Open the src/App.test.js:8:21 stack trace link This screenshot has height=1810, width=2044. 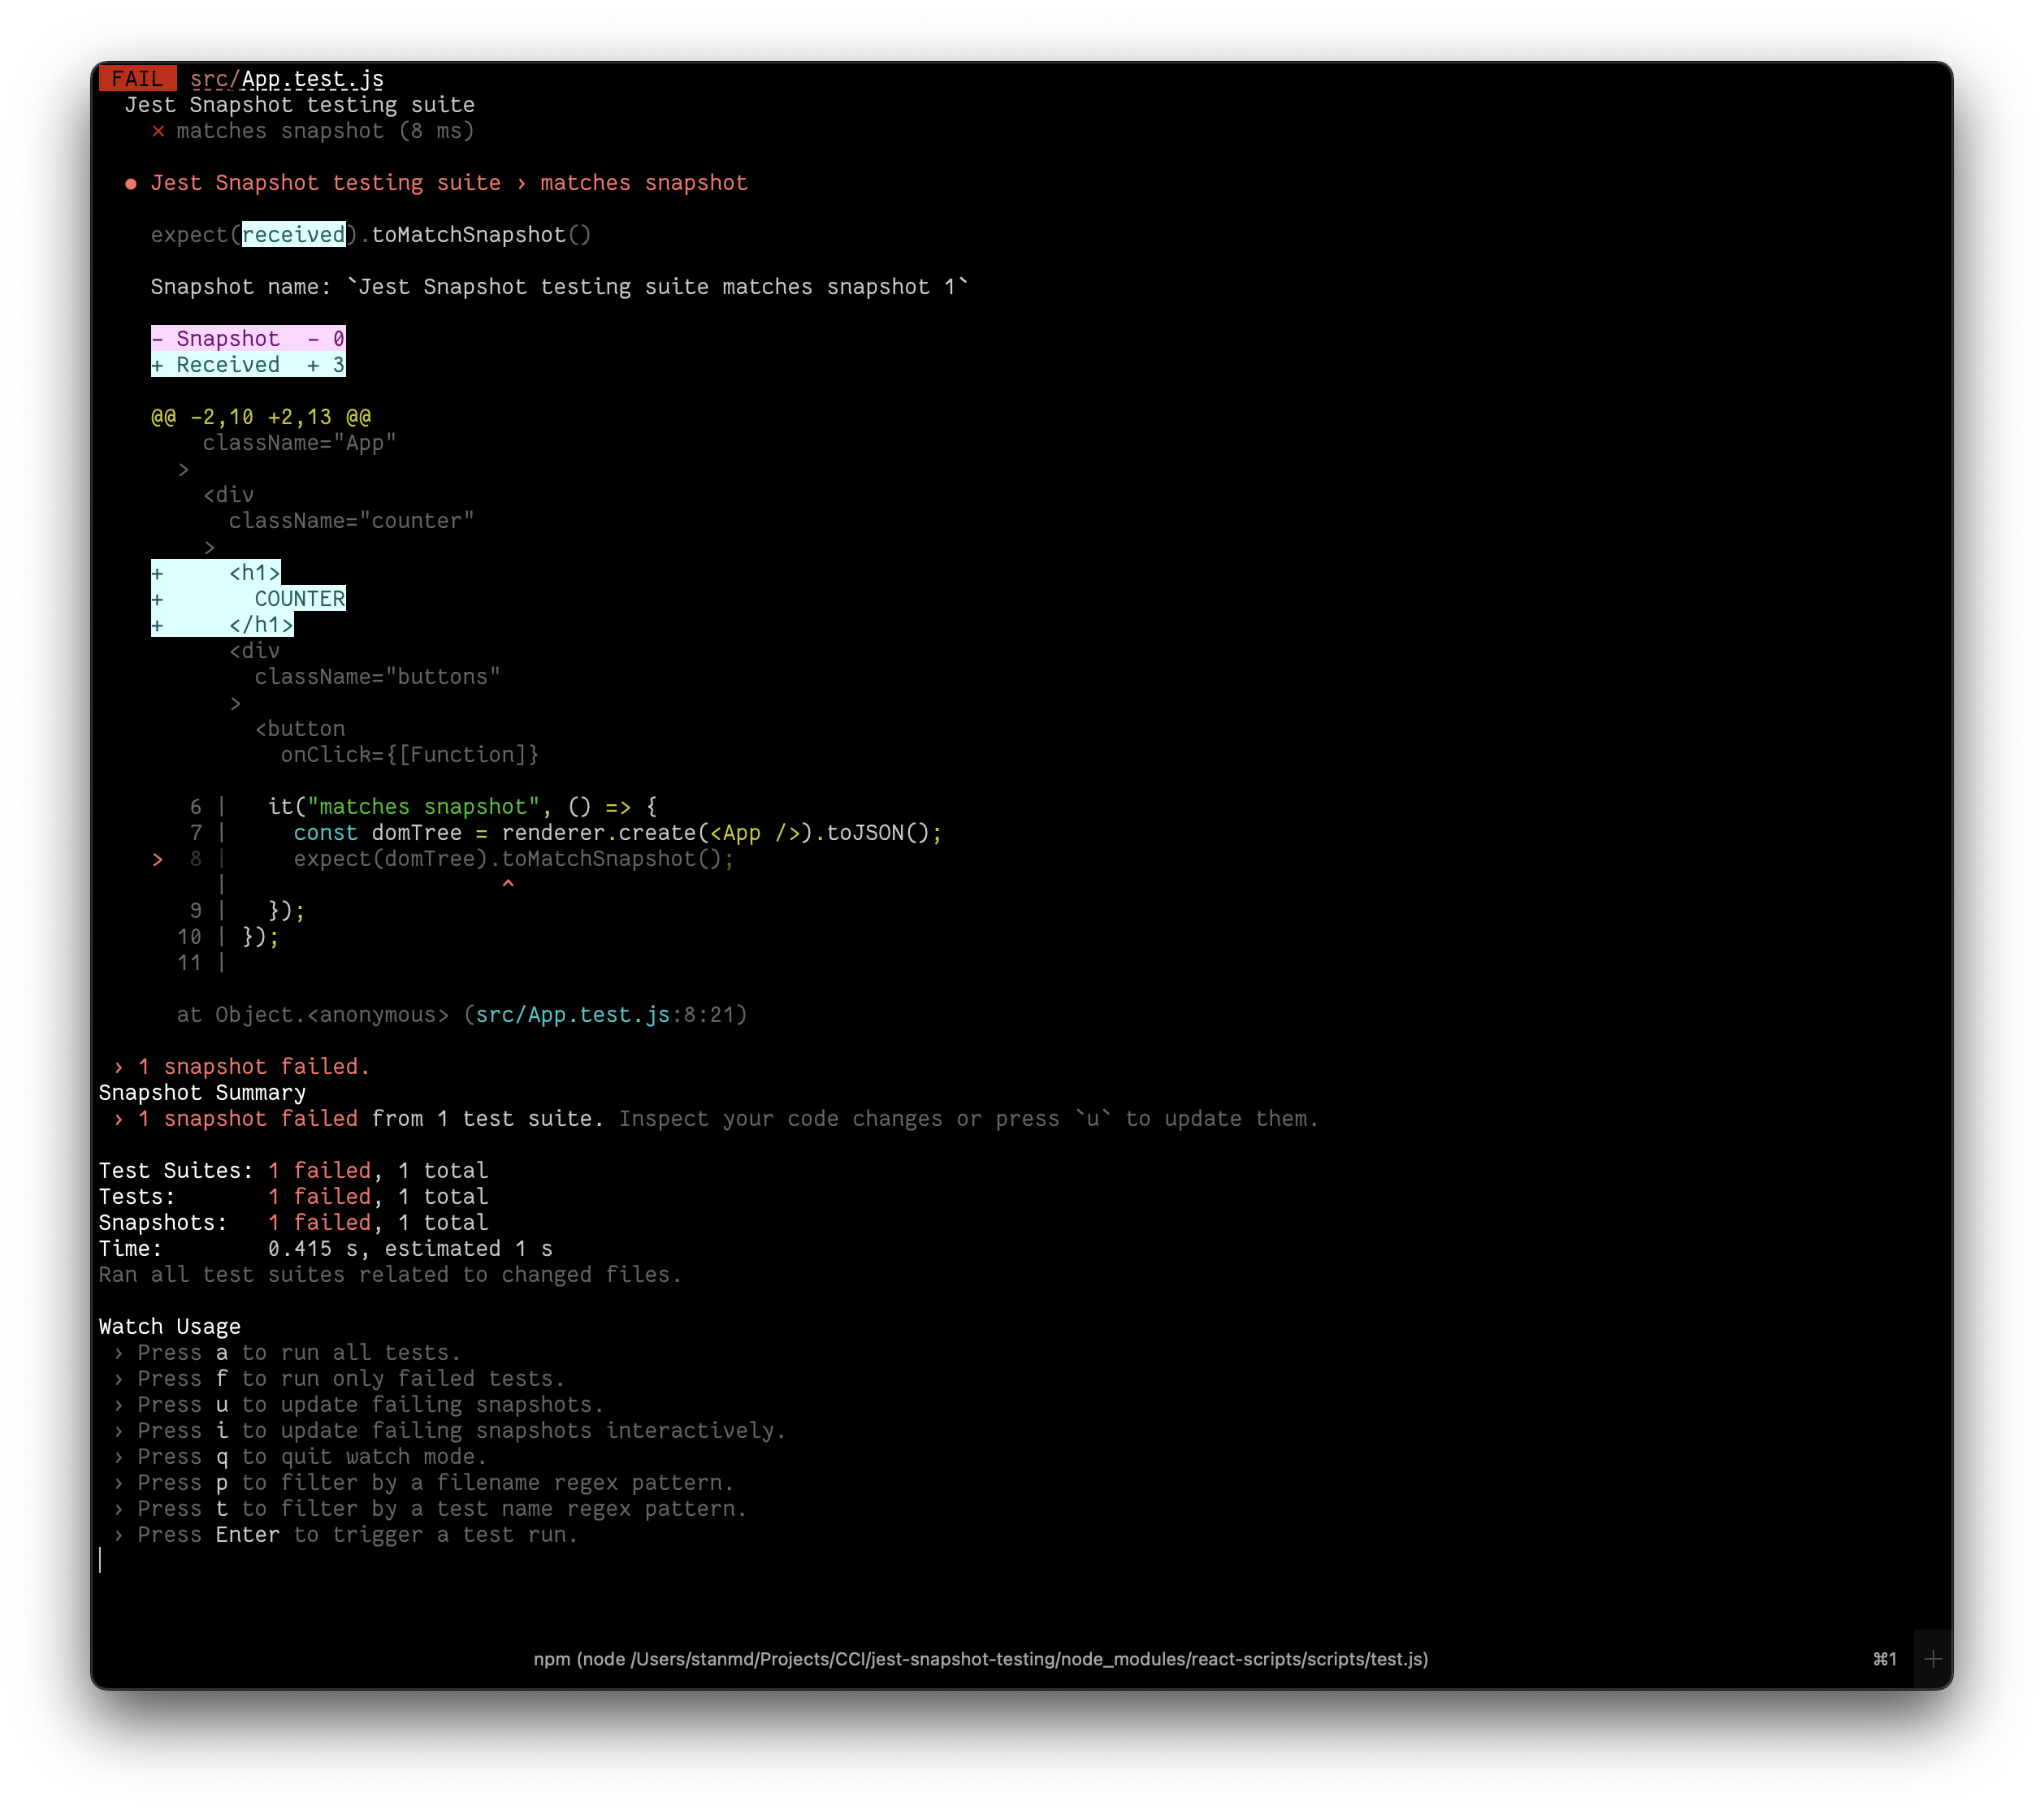click(572, 1014)
